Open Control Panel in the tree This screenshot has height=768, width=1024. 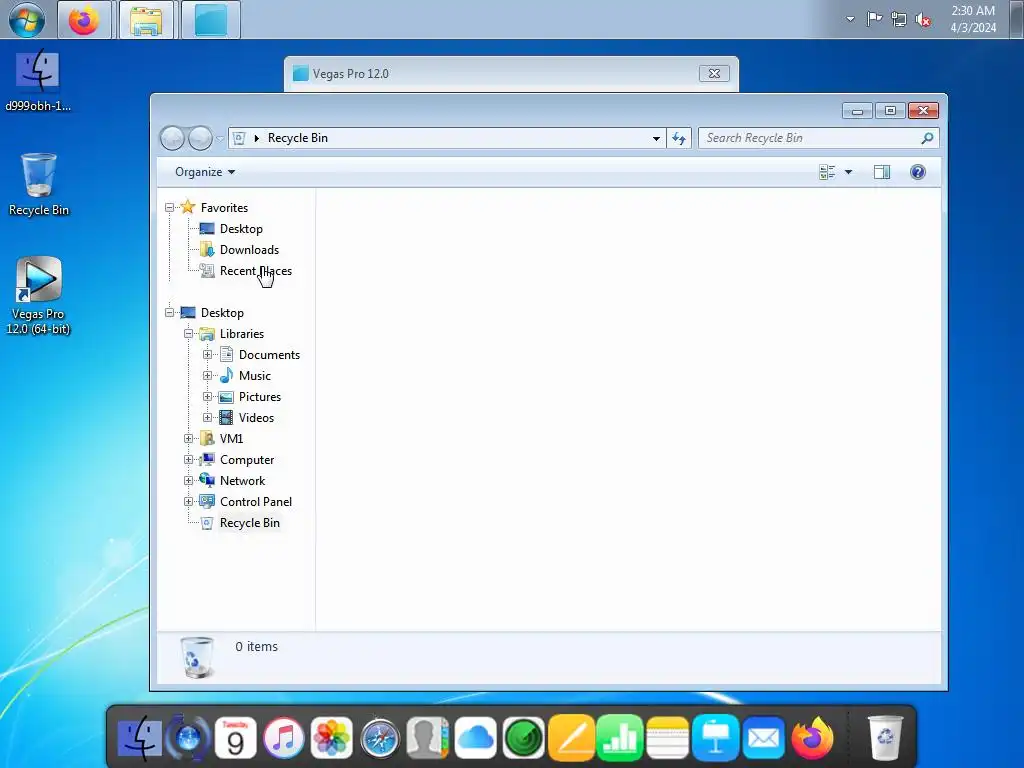[255, 502]
